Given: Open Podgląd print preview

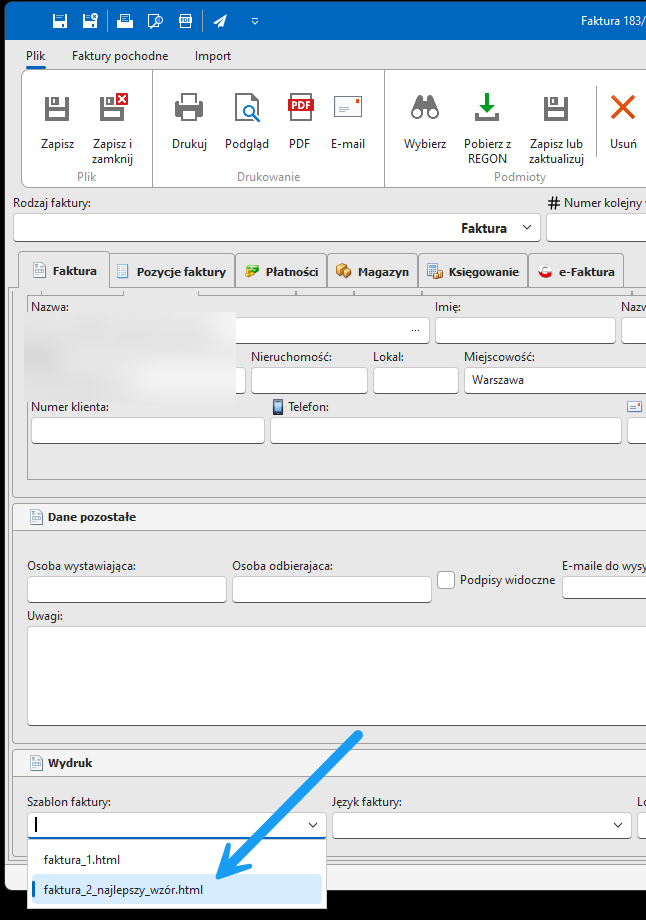Looking at the screenshot, I should coord(246,108).
